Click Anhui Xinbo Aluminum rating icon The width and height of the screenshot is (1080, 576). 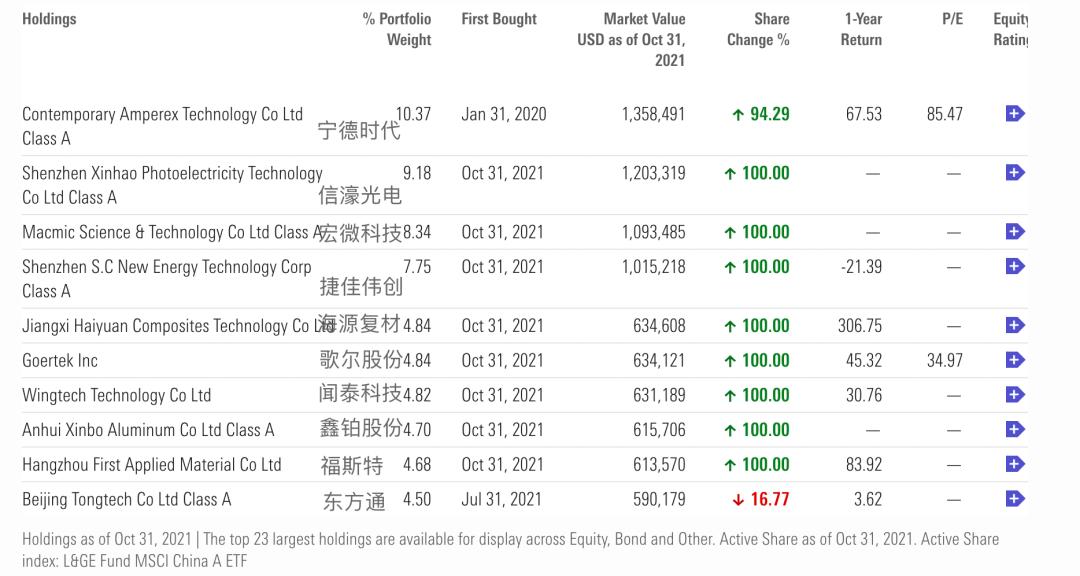click(x=1014, y=430)
